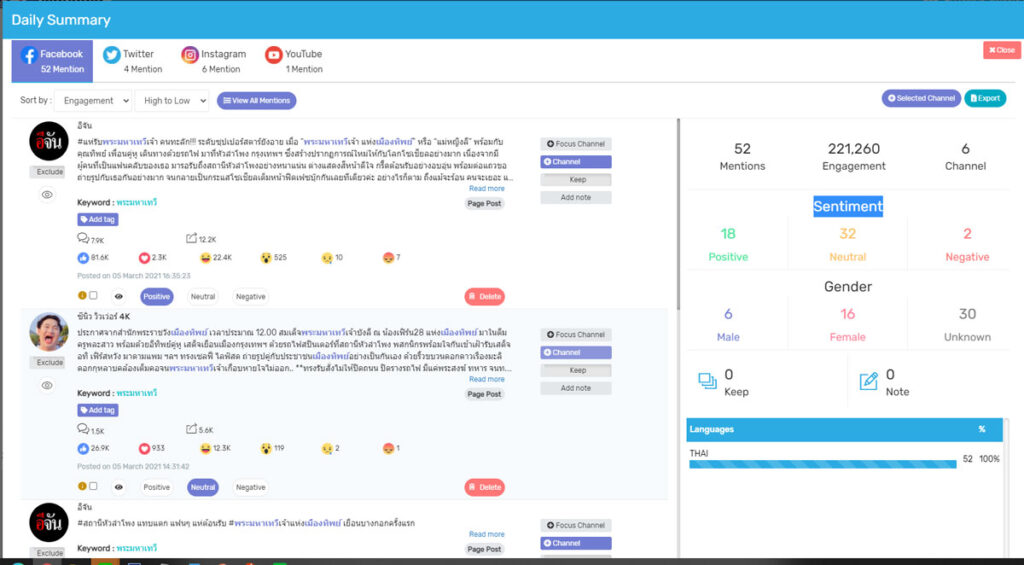Click haha reaction icon with 12.3K
Image resolution: width=1024 pixels, height=565 pixels.
[x=206, y=449]
